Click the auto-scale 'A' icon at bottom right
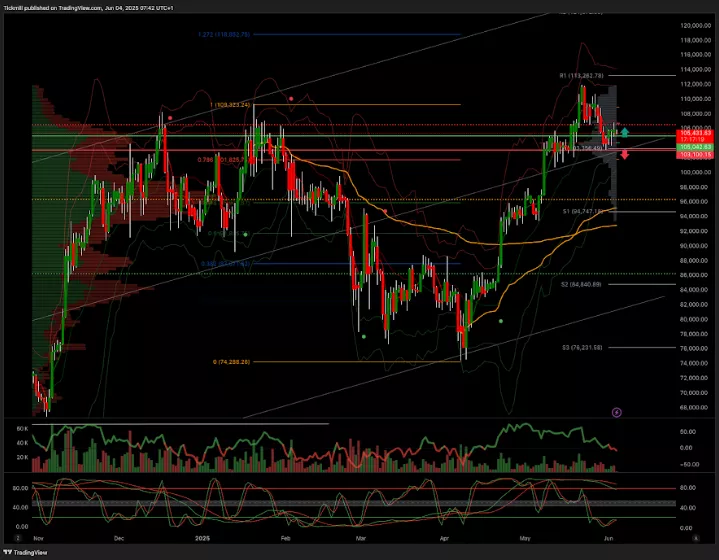 [696, 537]
